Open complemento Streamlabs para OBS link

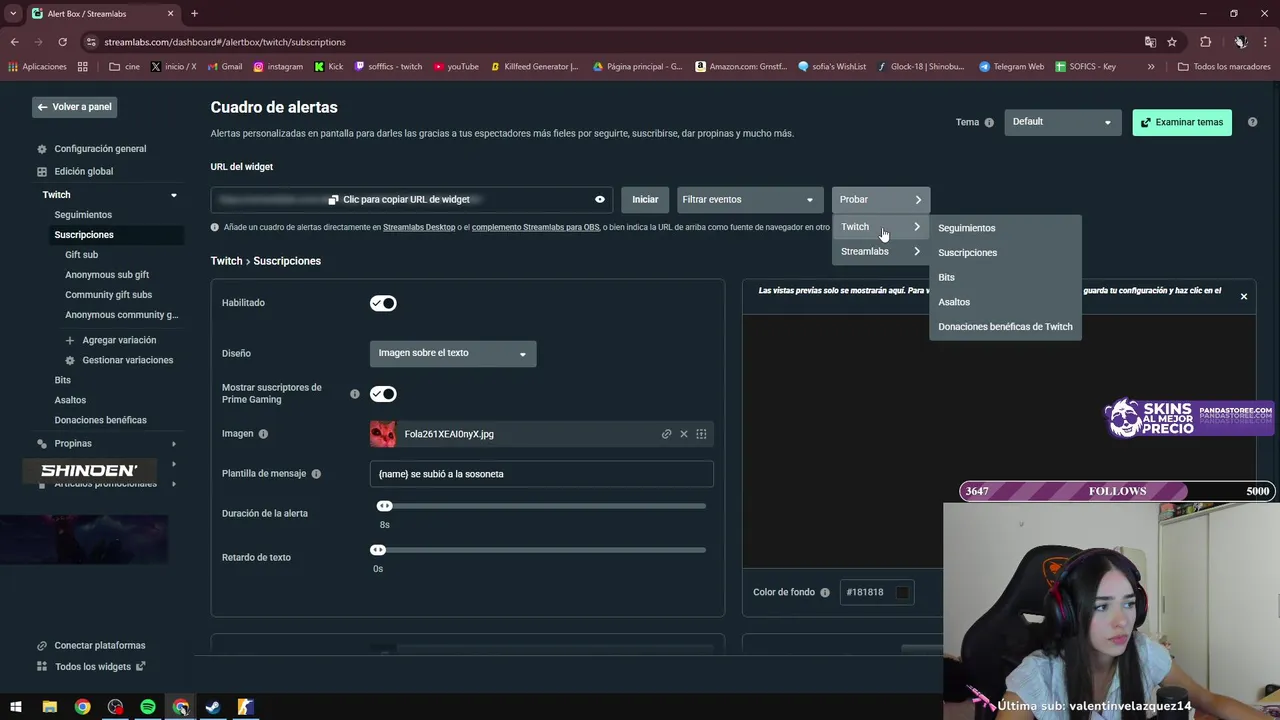pos(535,227)
